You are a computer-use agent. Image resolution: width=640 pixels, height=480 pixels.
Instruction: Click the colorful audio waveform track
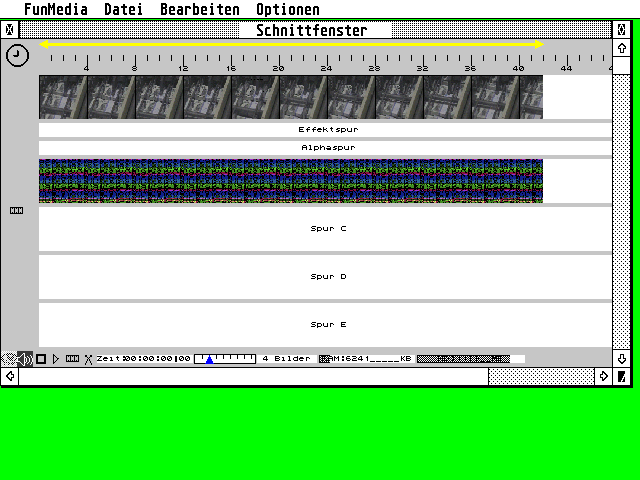[290, 181]
